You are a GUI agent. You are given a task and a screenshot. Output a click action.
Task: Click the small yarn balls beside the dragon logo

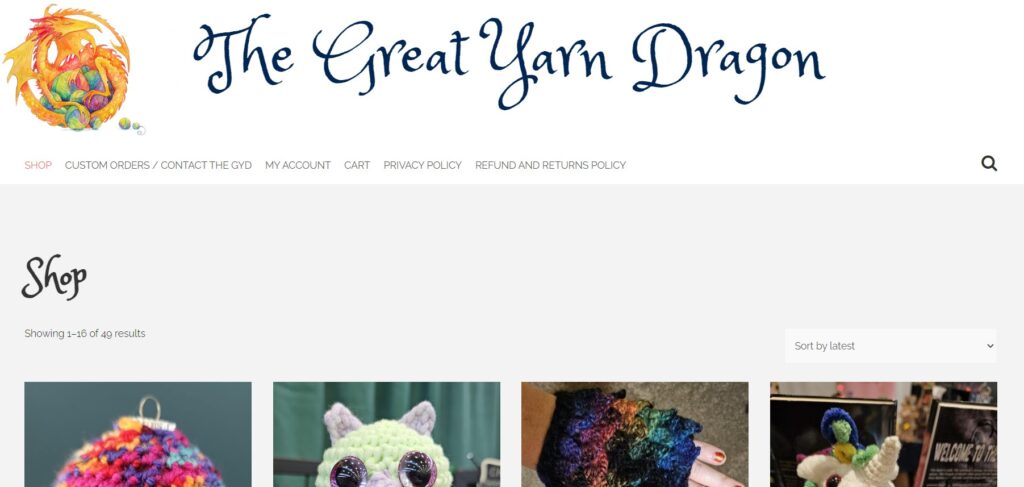tap(131, 125)
